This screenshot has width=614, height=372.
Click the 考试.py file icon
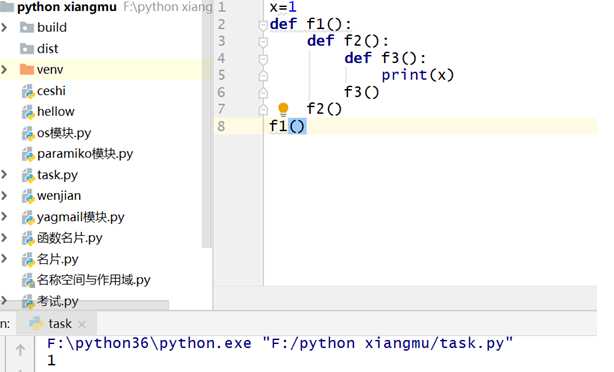(x=28, y=302)
